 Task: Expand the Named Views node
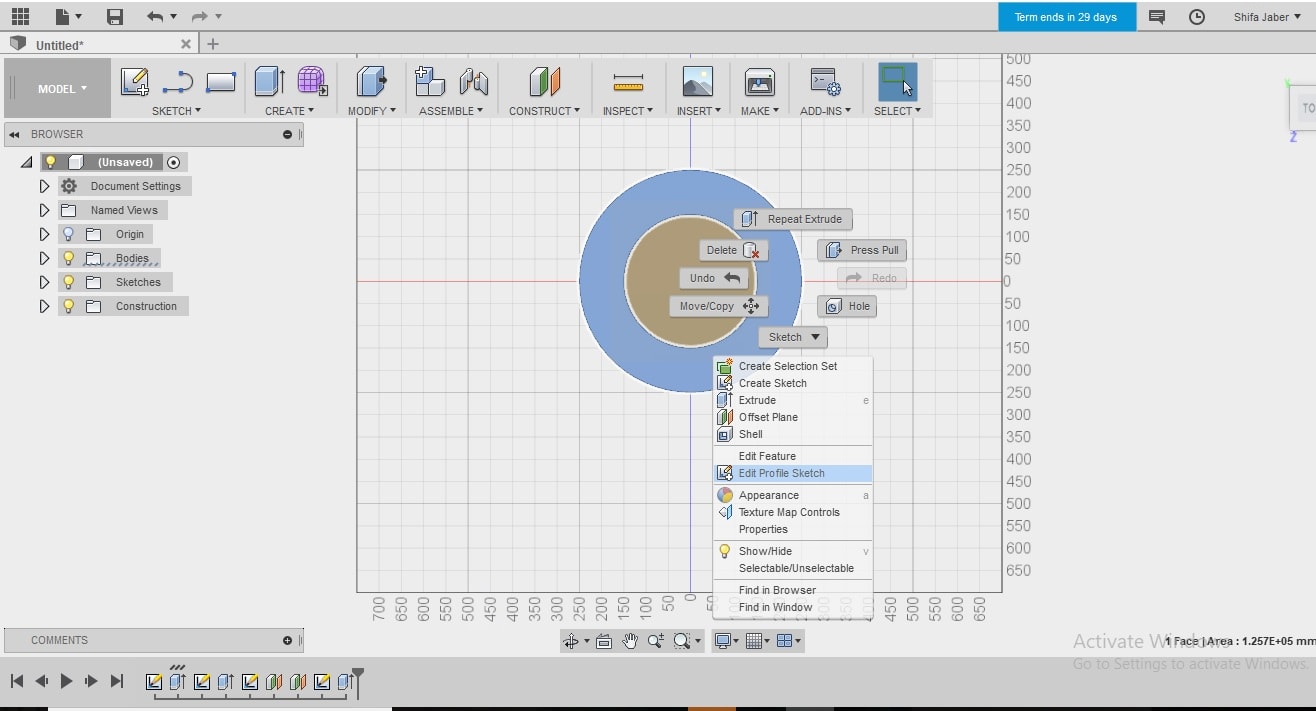tap(44, 210)
